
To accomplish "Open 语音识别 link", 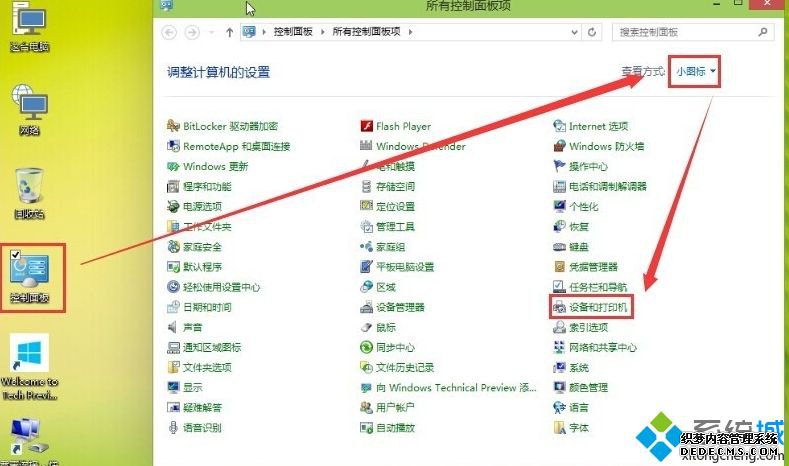I will click(x=202, y=428).
